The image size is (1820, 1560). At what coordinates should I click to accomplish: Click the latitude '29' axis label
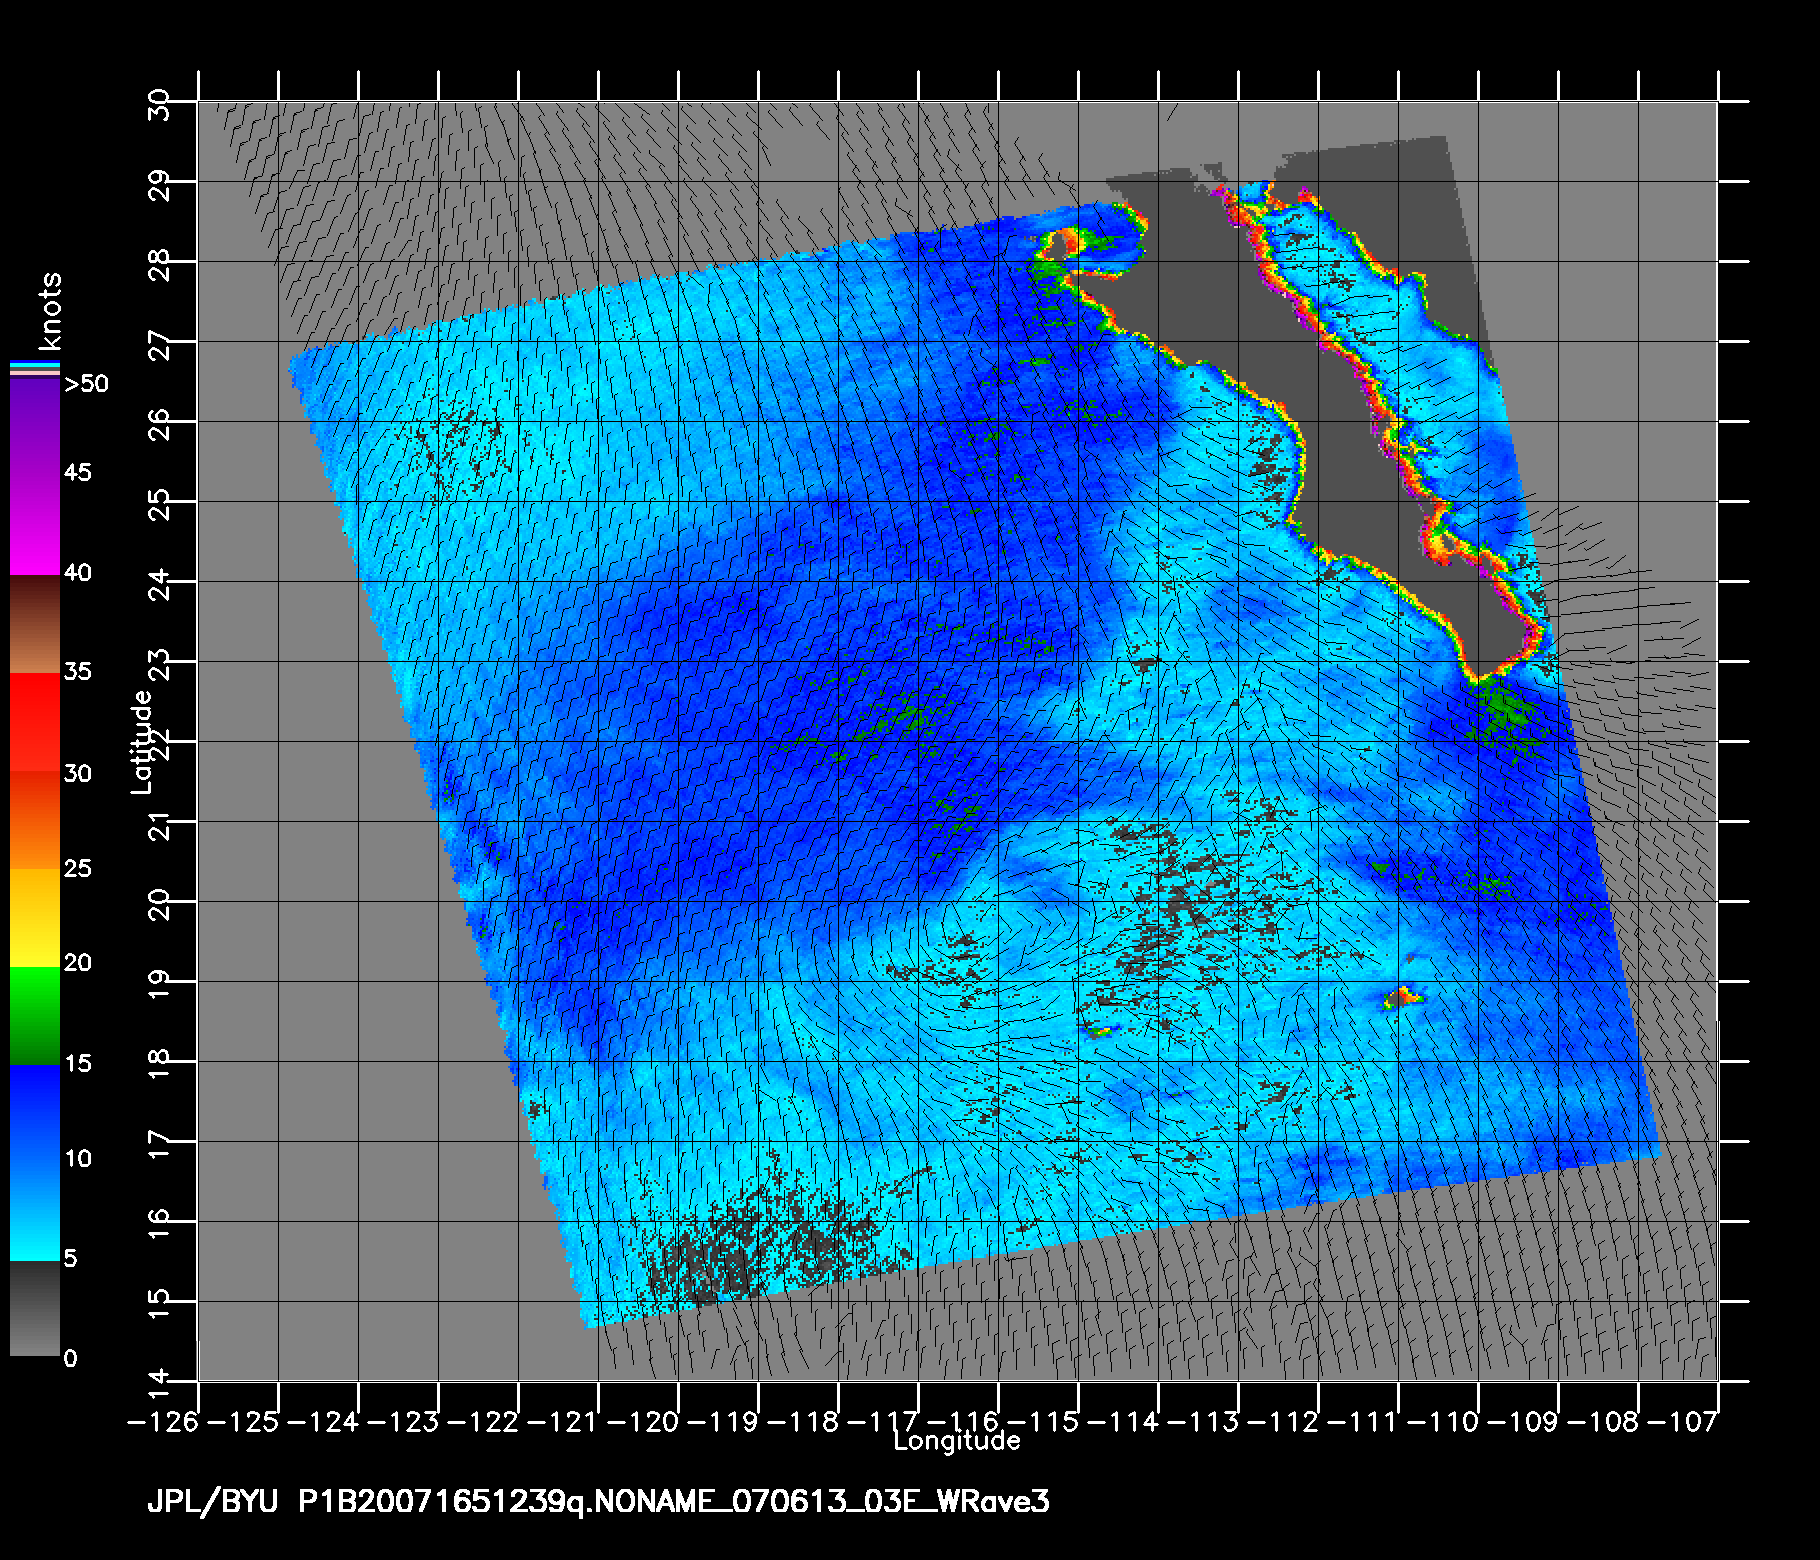160,183
